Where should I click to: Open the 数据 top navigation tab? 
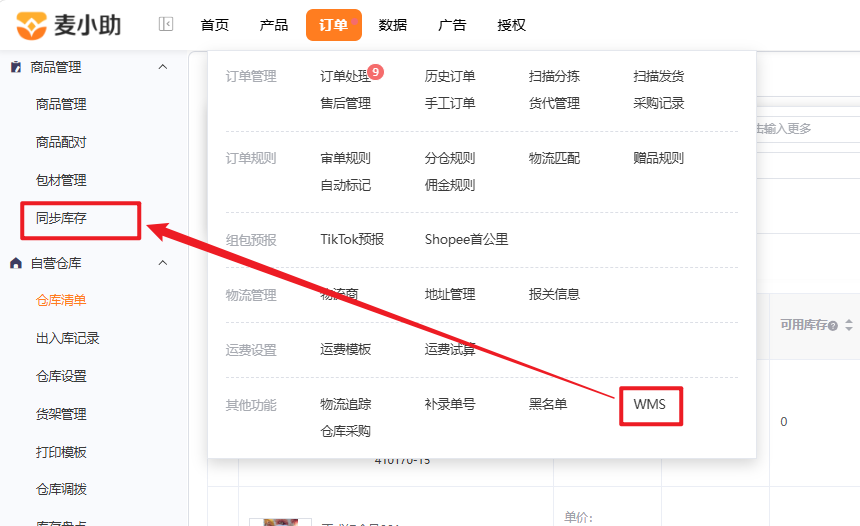coord(393,25)
